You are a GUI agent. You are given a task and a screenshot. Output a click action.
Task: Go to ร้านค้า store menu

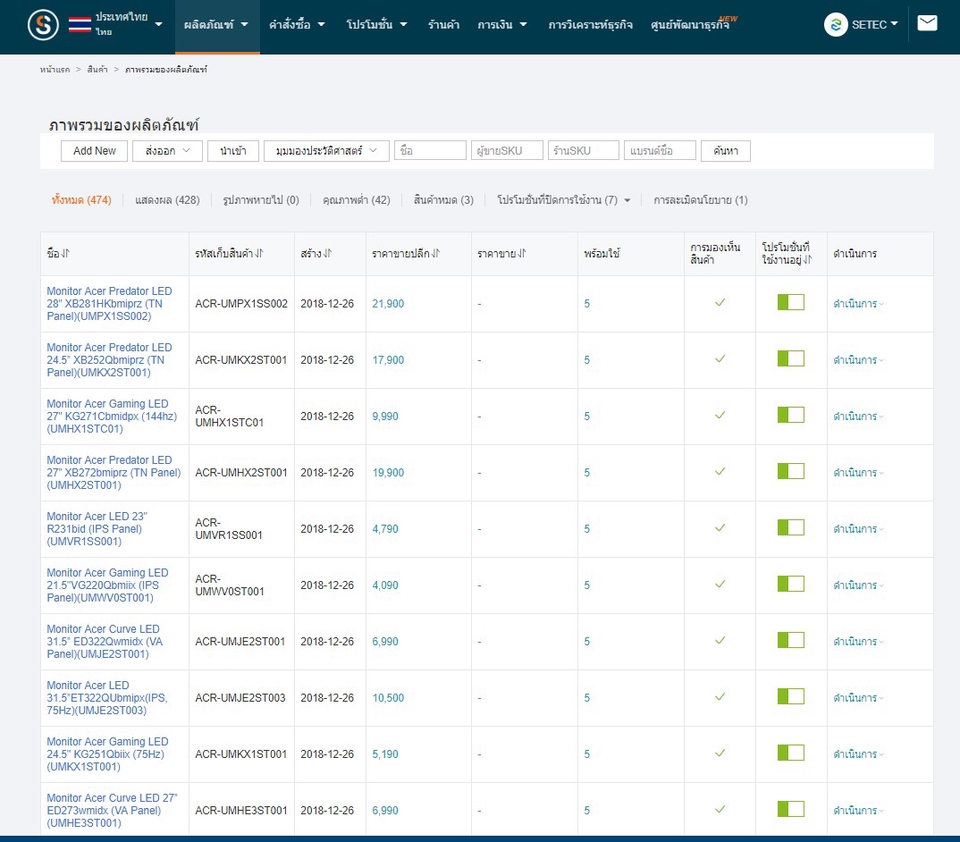443,25
